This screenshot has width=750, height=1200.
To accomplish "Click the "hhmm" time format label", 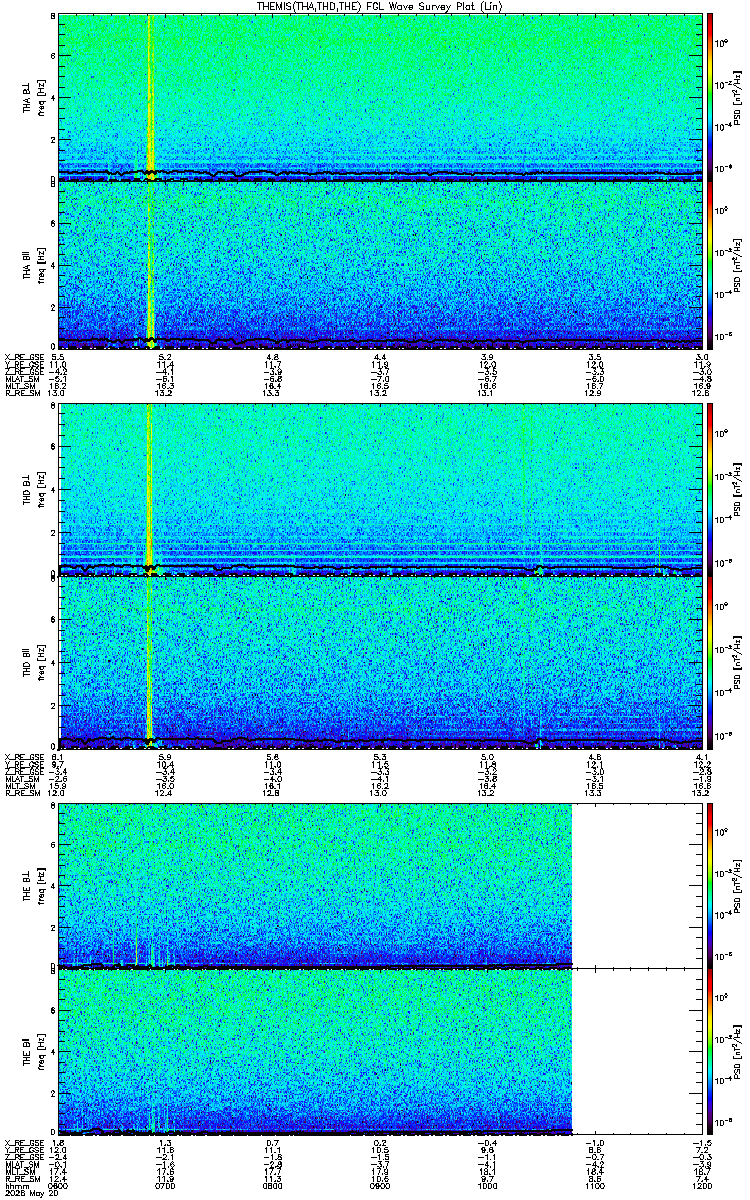I will pos(15,1186).
